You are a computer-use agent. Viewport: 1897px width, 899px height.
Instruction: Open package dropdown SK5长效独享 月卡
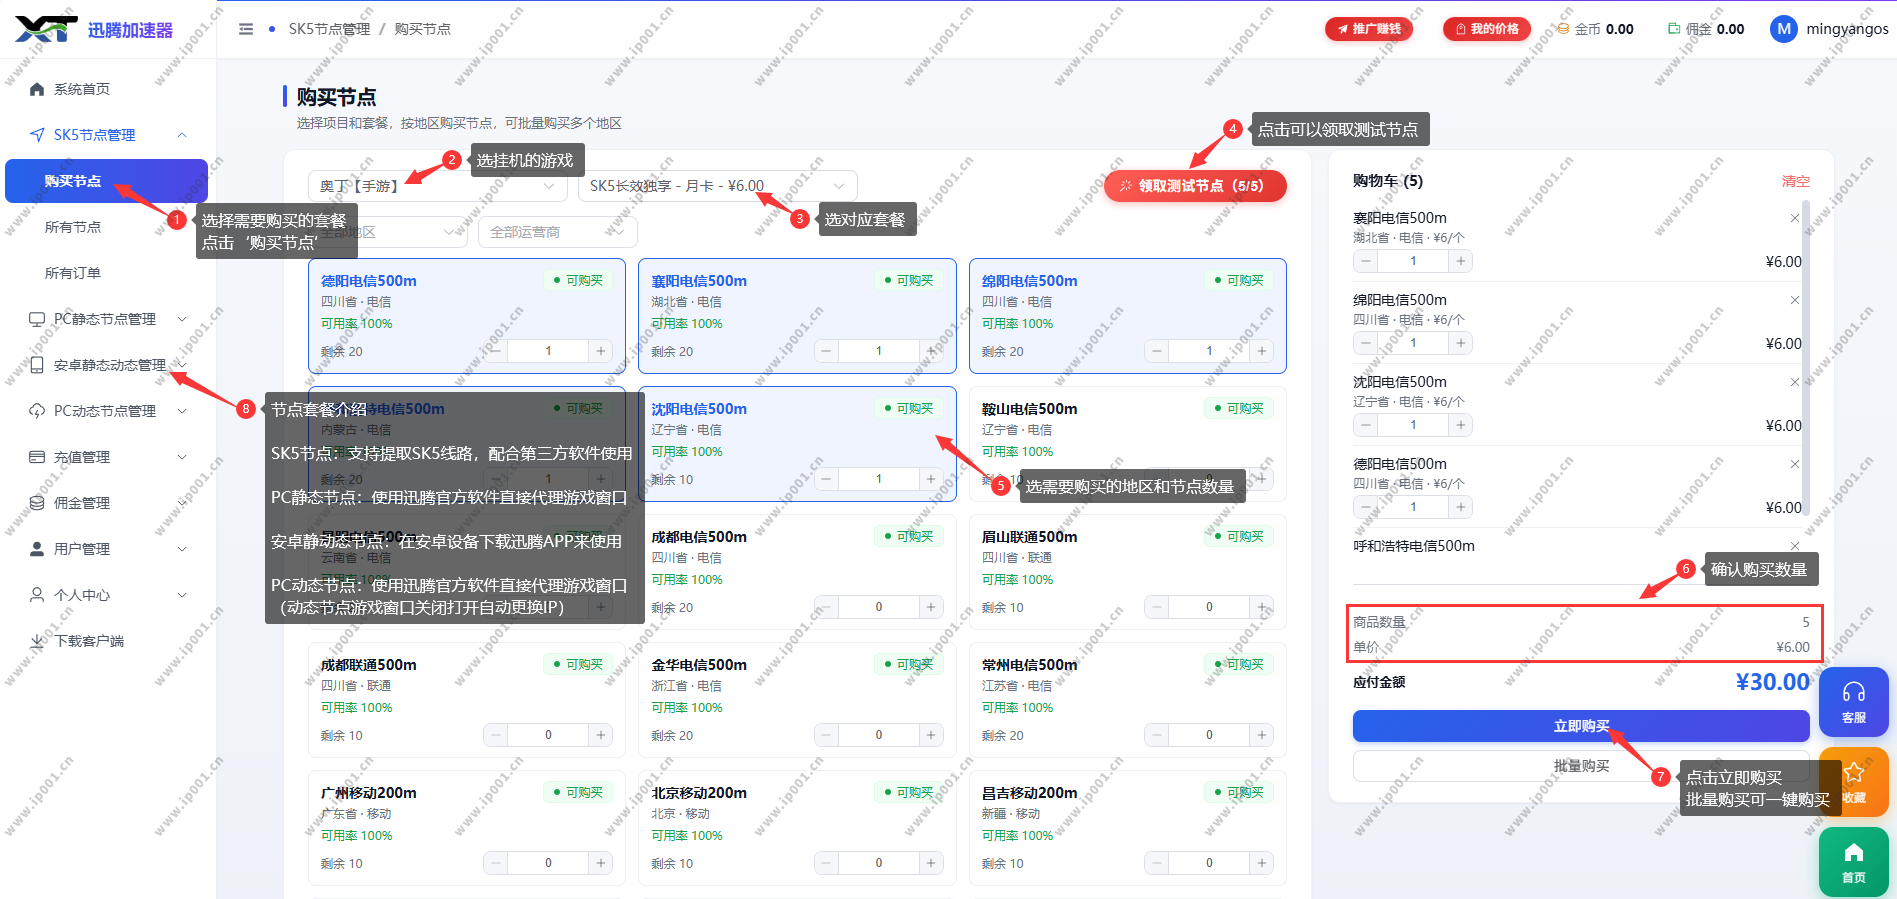point(718,186)
